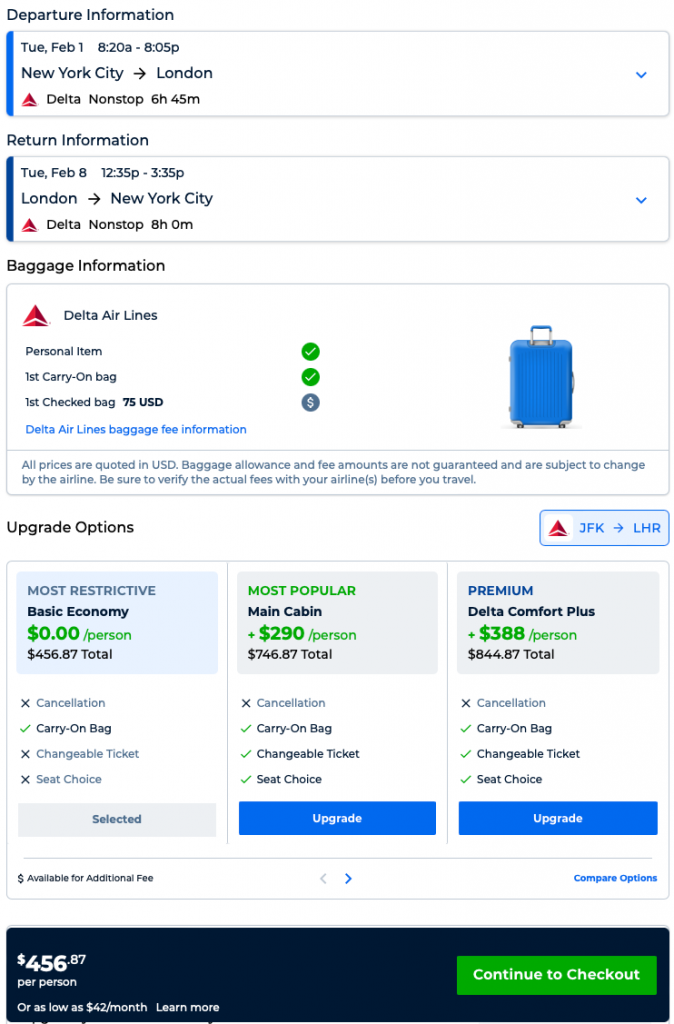674x1024 pixels.
Task: Go to previous upgrade options page arrow
Action: click(x=323, y=879)
